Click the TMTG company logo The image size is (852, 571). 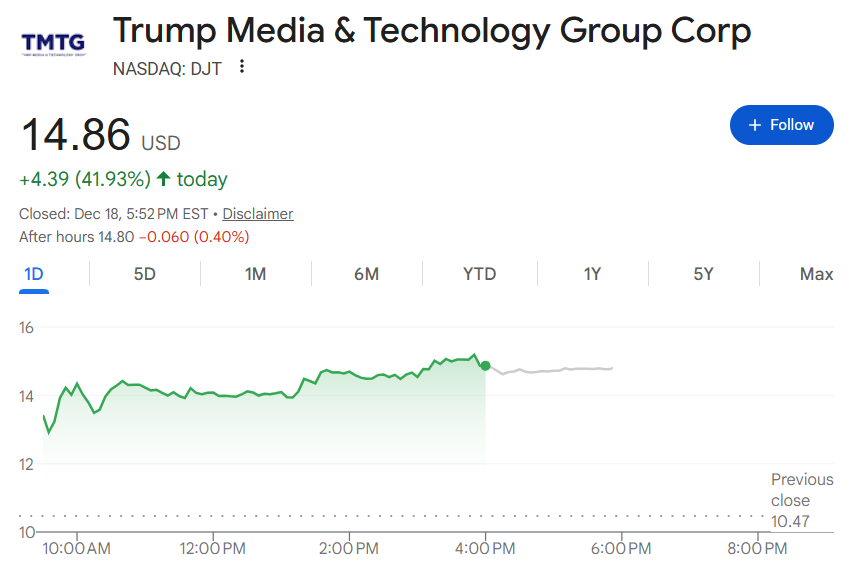pos(53,43)
